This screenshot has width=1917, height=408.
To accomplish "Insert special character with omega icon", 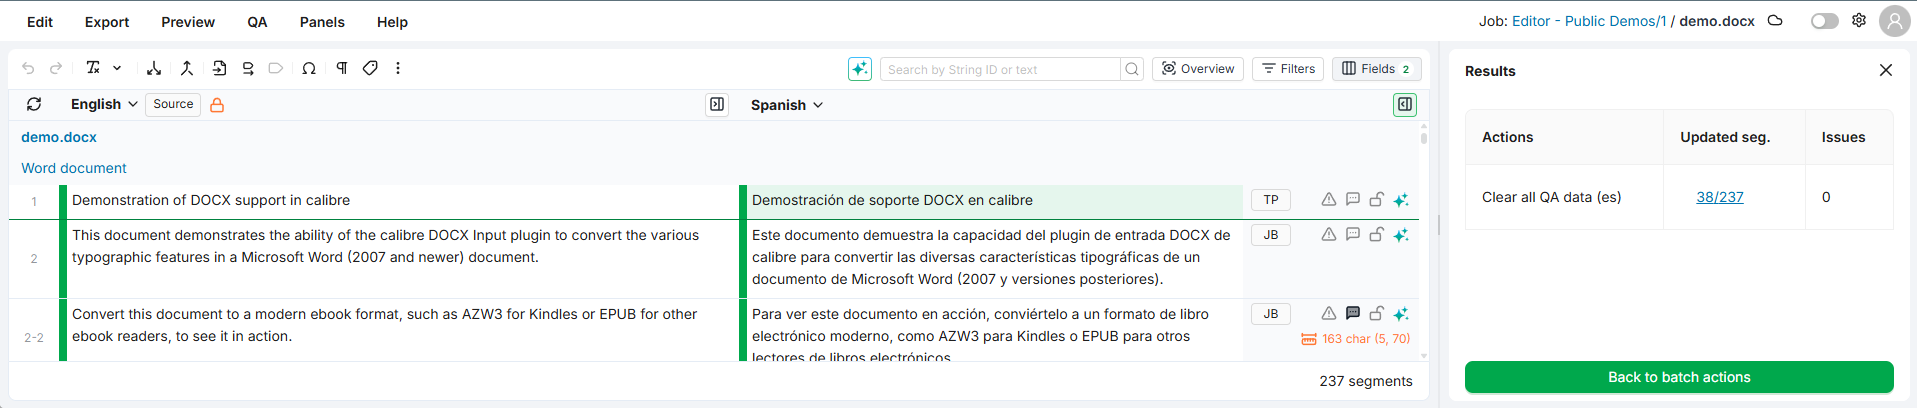I will tap(309, 68).
